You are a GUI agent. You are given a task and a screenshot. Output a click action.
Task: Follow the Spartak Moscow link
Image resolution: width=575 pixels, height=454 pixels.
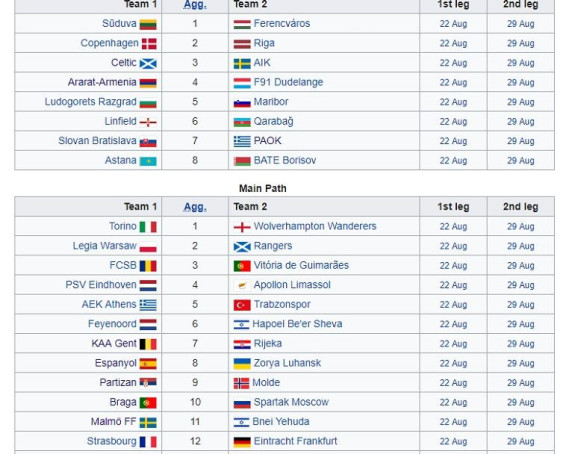pyautogui.click(x=291, y=402)
